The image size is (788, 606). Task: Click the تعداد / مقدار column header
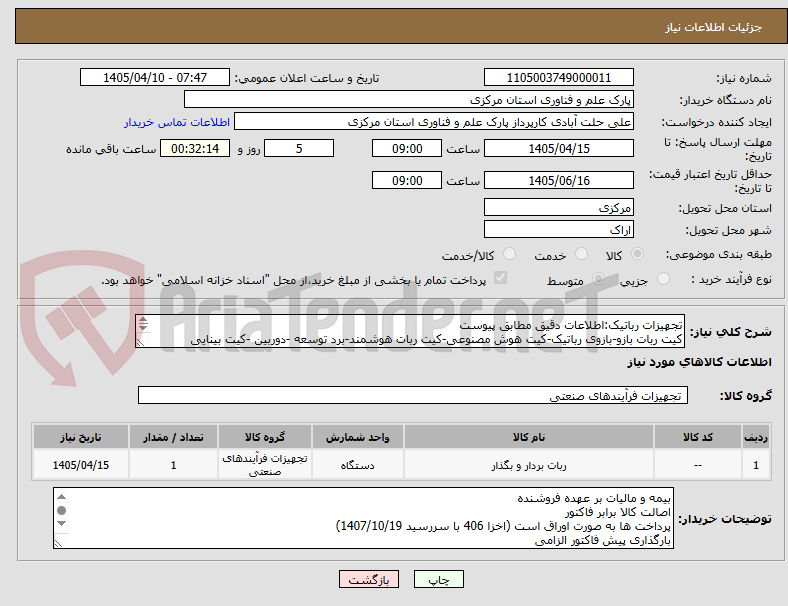173,437
